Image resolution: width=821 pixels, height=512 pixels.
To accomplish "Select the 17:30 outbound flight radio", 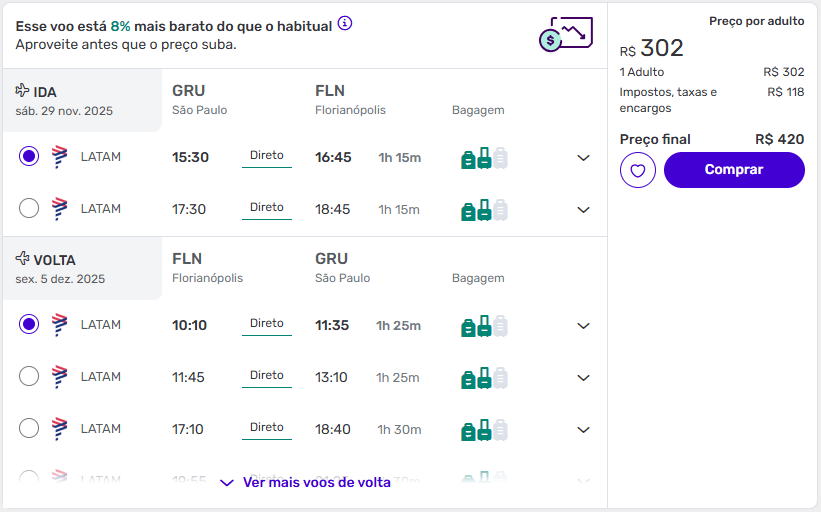I will pos(29,209).
